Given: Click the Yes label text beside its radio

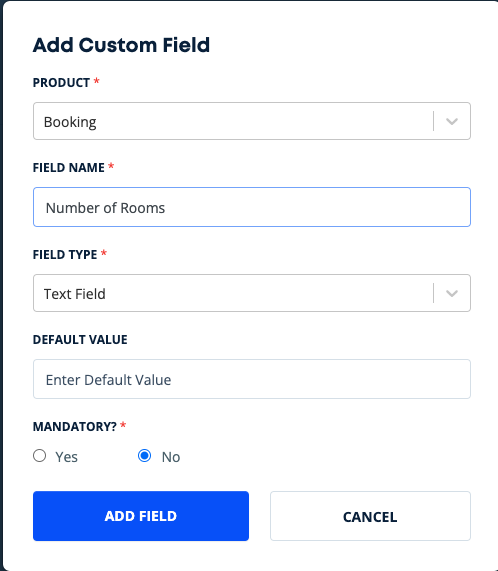Looking at the screenshot, I should coord(66,457).
